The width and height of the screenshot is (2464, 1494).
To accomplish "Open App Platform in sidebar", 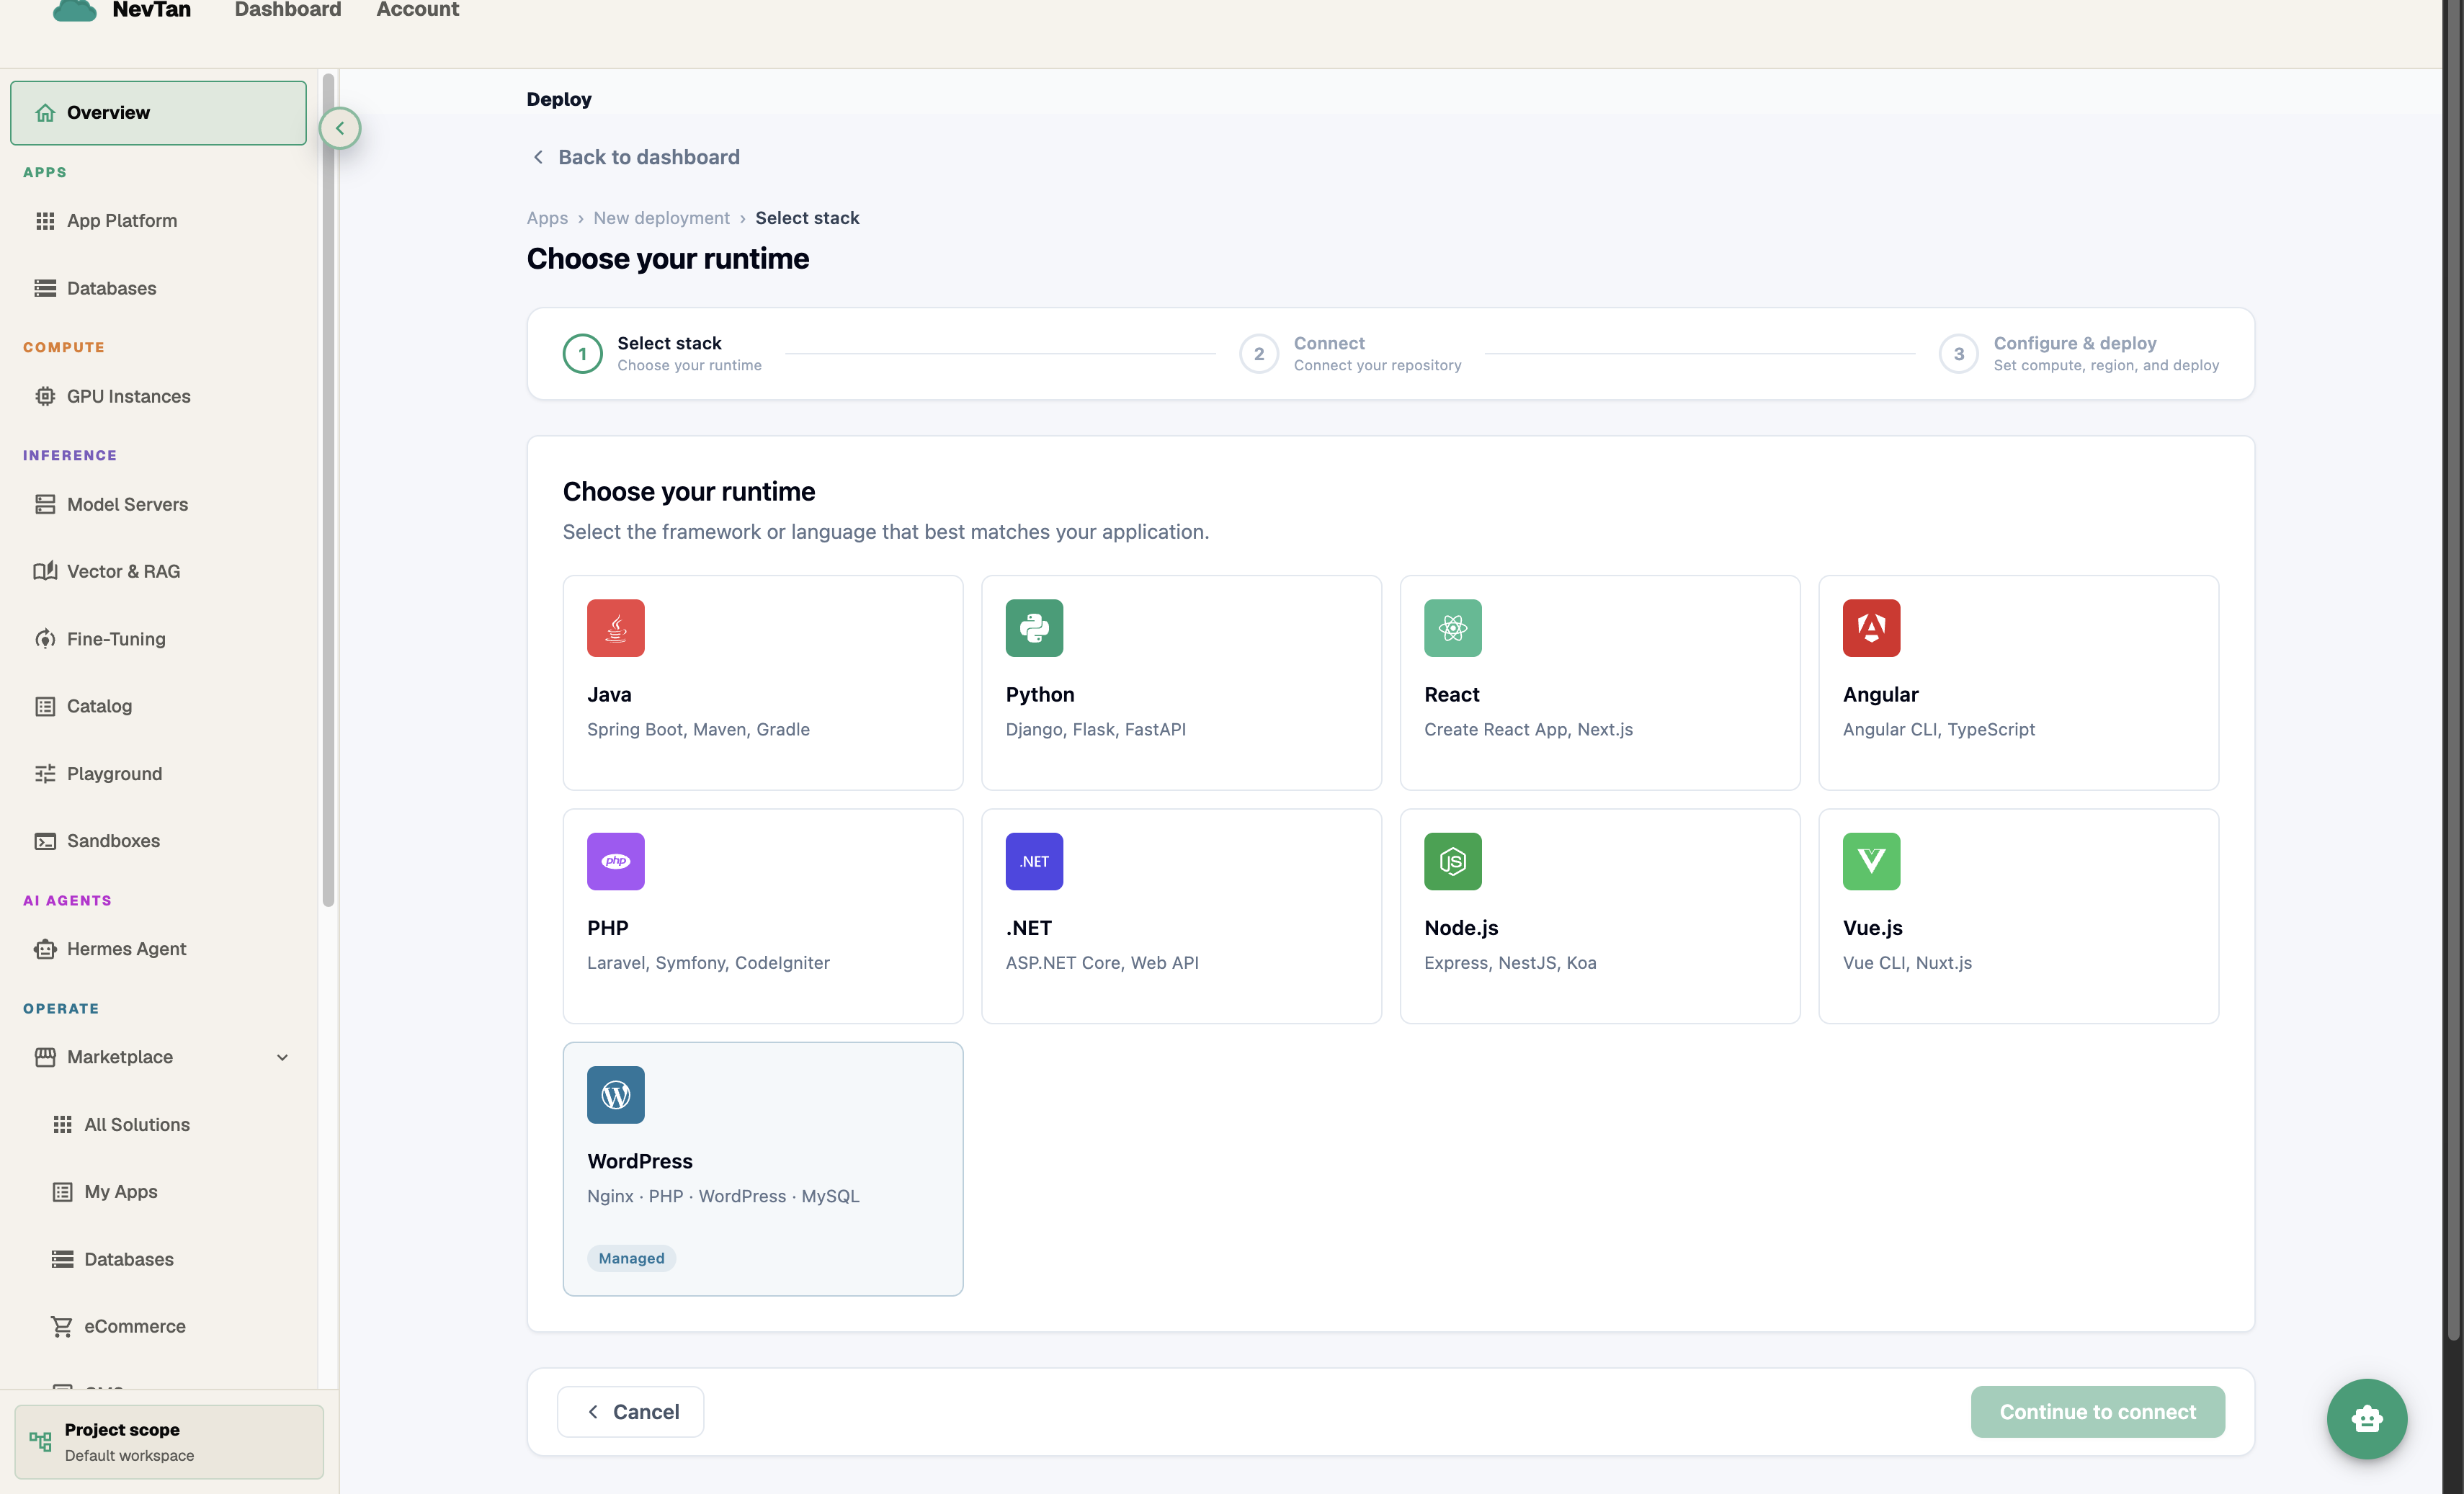I will tap(158, 221).
